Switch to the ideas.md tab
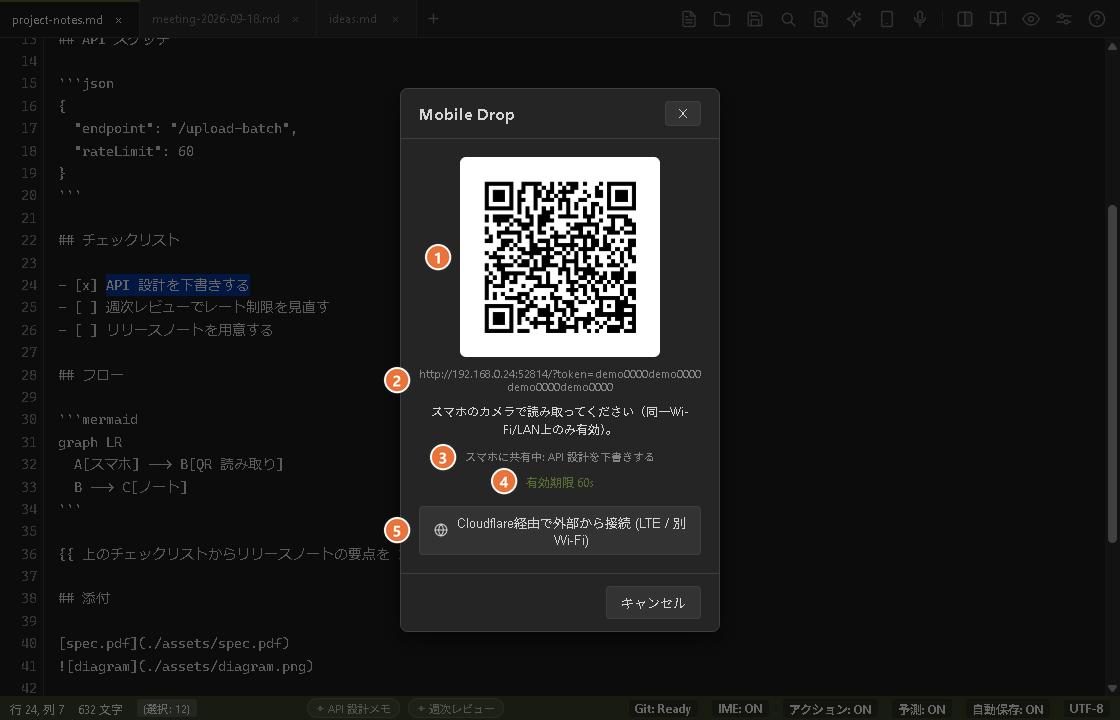The height and width of the screenshot is (720, 1120). click(x=353, y=19)
